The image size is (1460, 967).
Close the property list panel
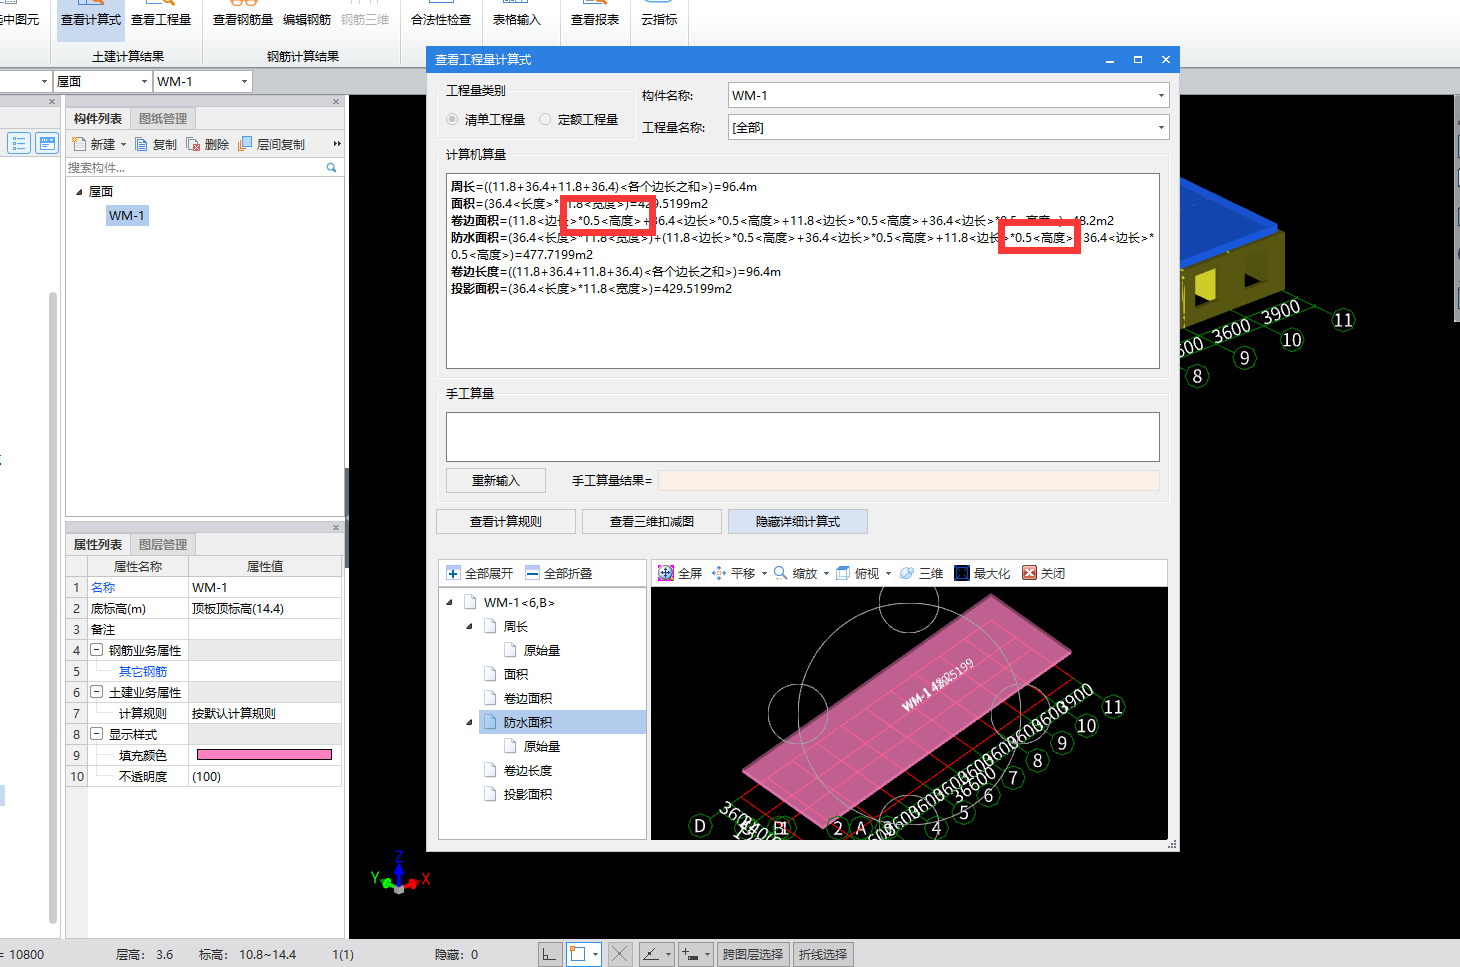pyautogui.click(x=336, y=528)
